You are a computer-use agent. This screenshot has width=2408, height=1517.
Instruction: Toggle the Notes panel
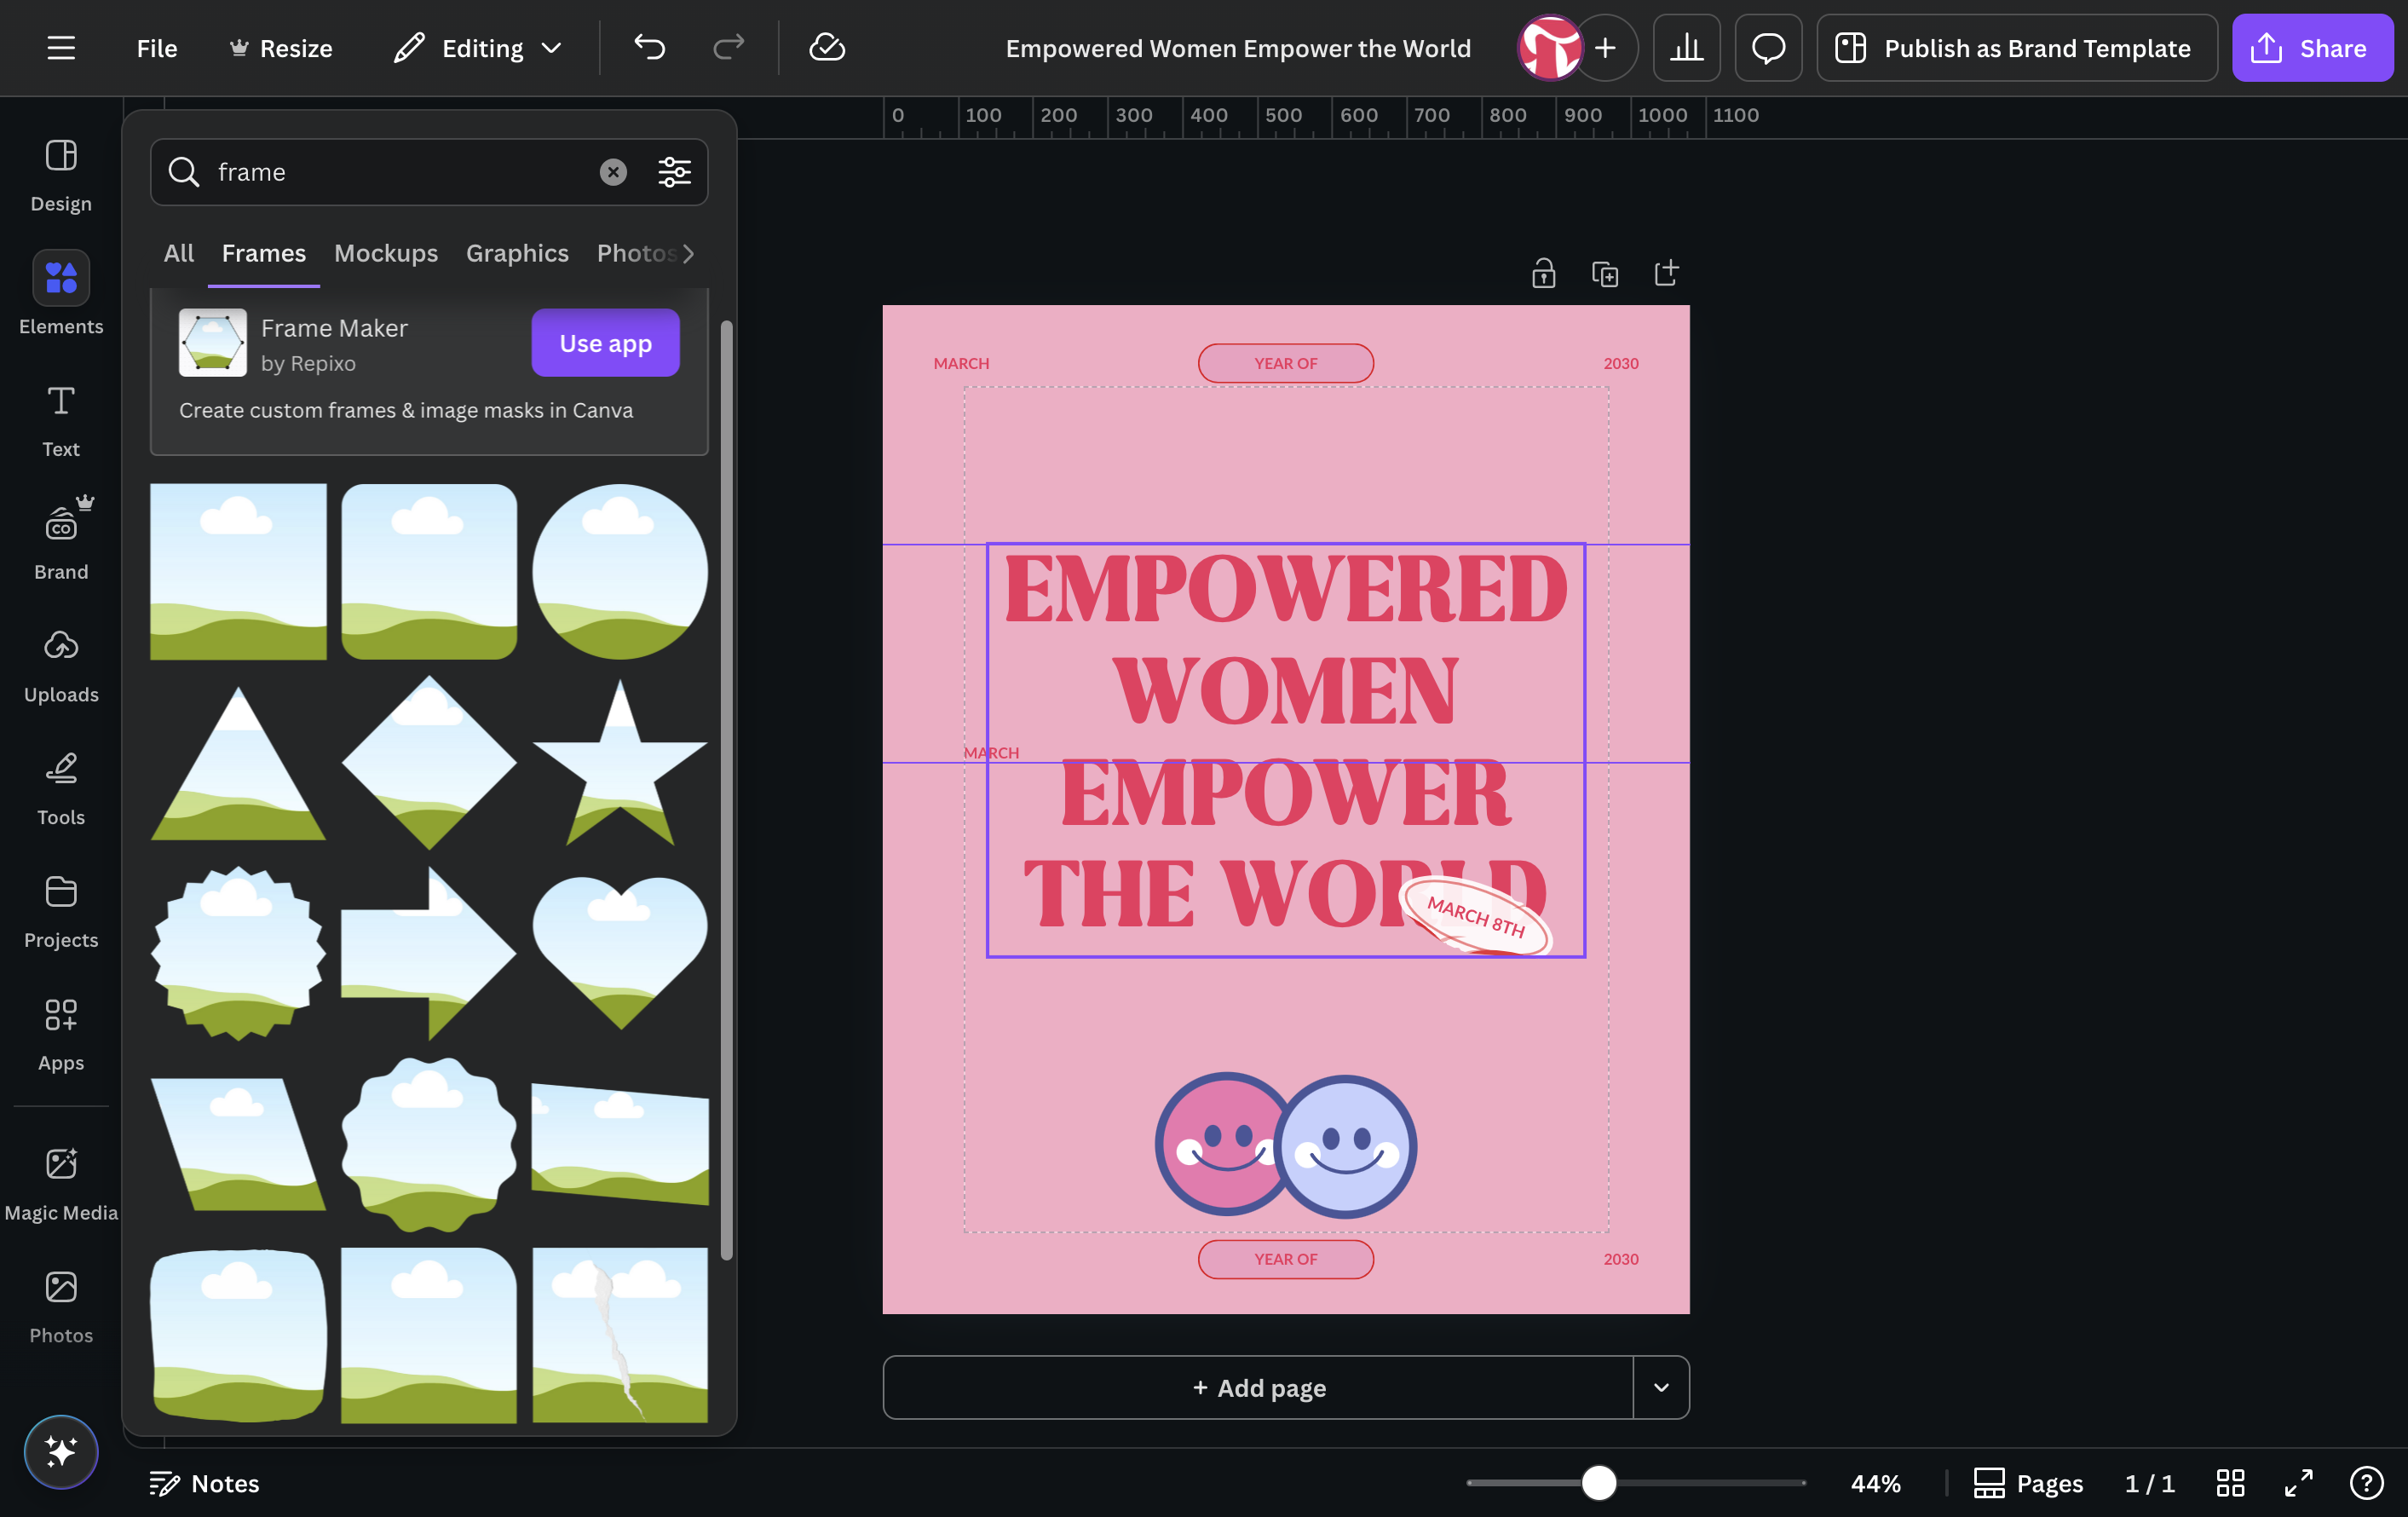tap(204, 1483)
